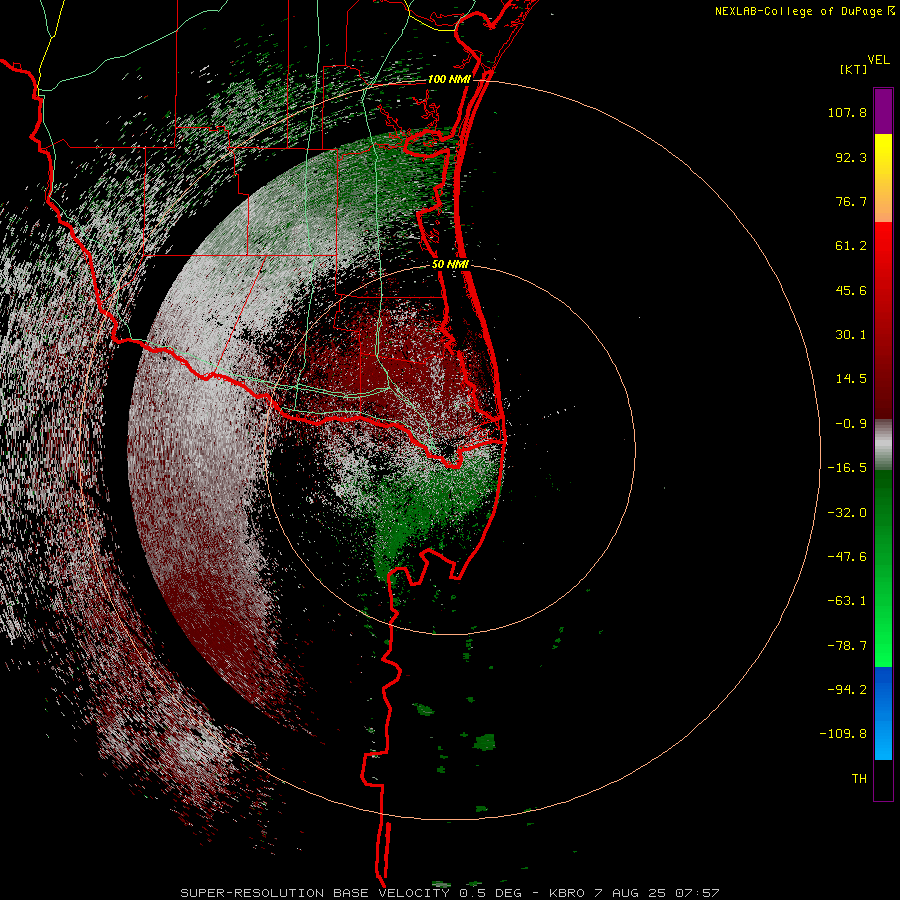This screenshot has height=900, width=900.
Task: Click the 07:57 timestamp in the caption
Action: (x=697, y=893)
